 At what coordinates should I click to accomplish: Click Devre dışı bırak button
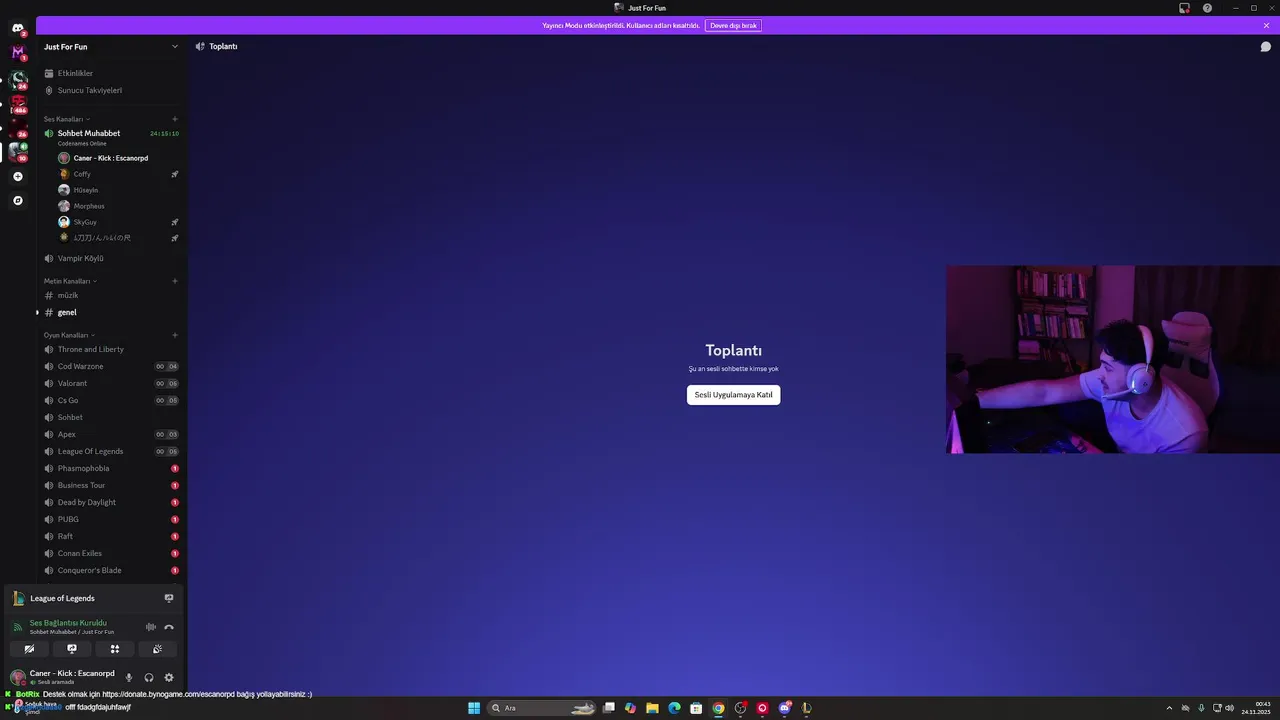click(733, 25)
